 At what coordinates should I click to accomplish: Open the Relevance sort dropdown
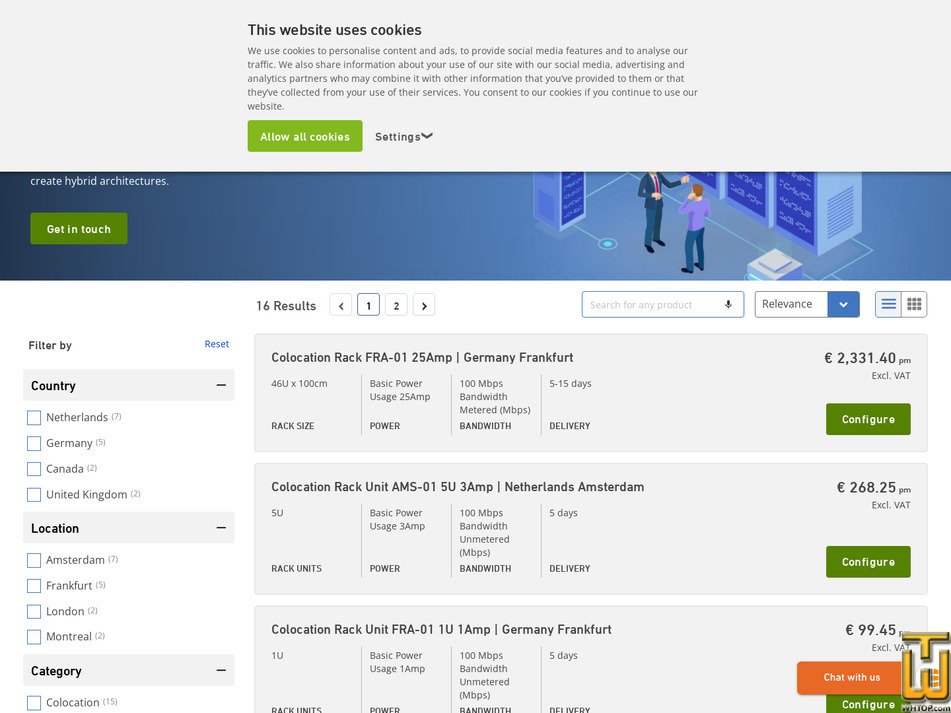coord(843,304)
